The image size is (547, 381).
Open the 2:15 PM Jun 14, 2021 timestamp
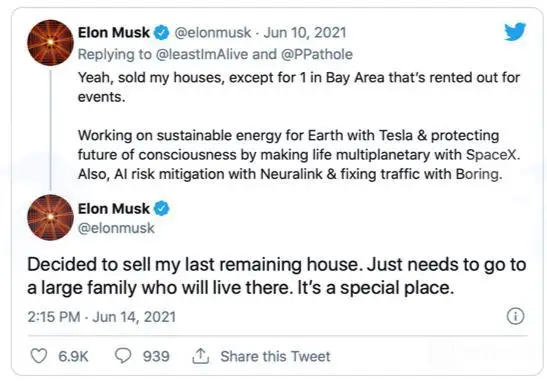pos(102,317)
